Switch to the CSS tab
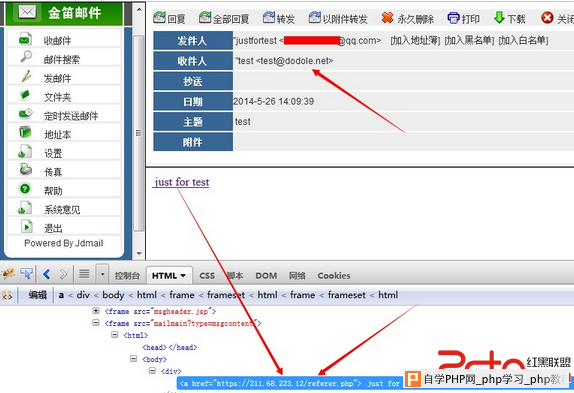Viewport: 574px width, 393px height. 207,276
